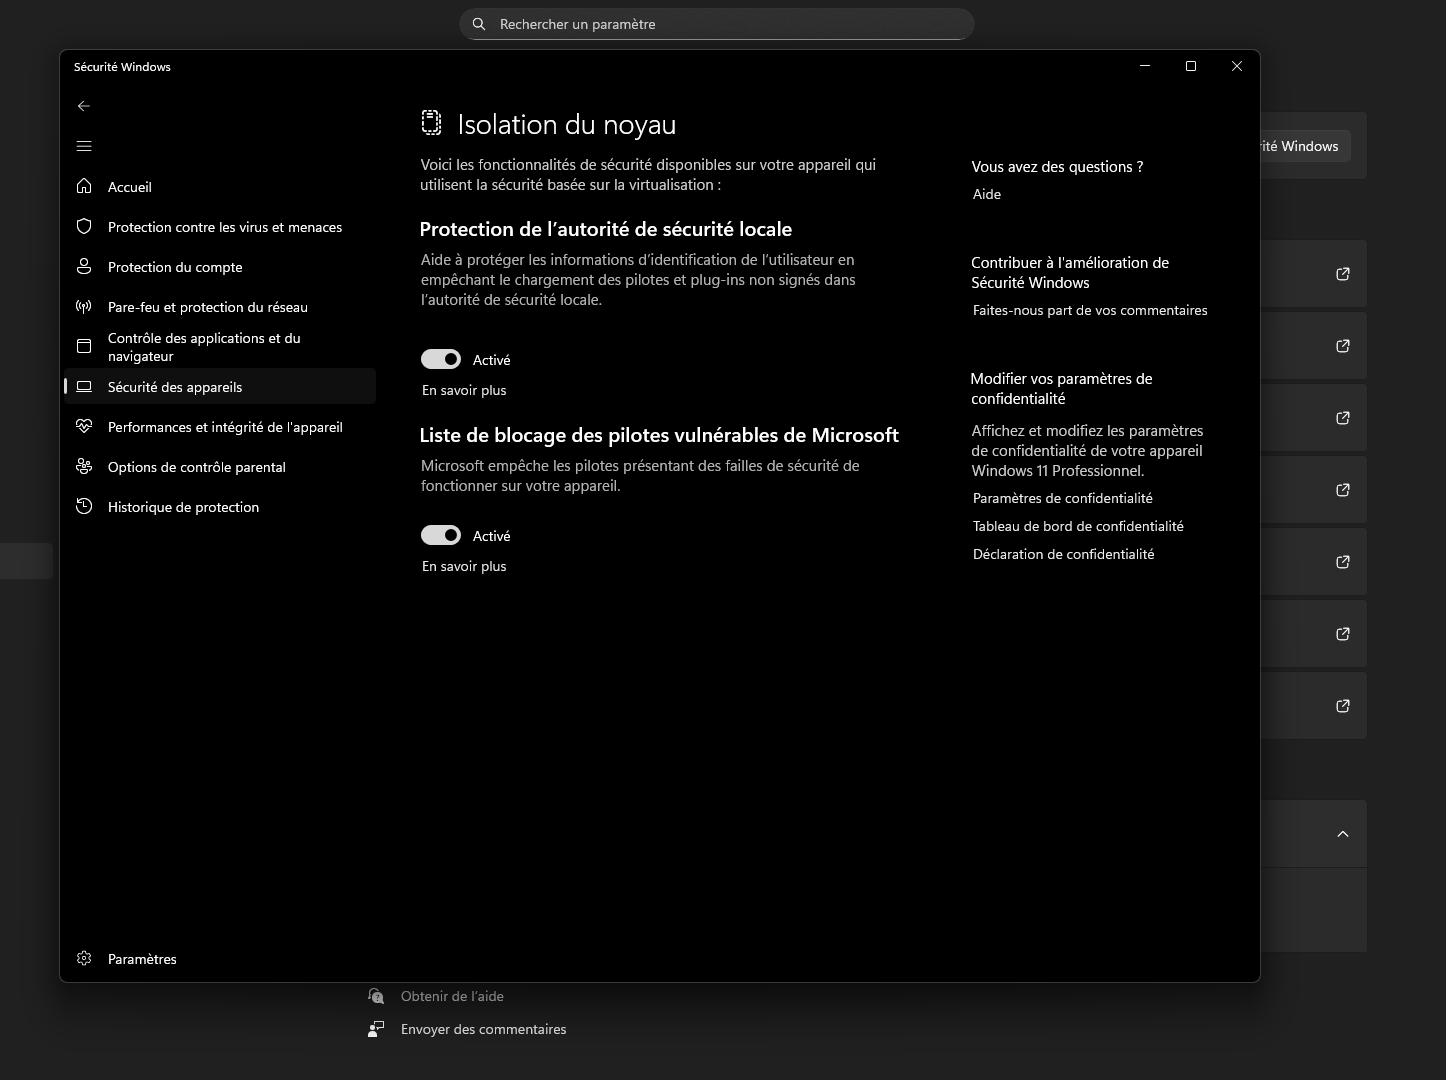
Task: Collapse the section chevron in Settings window
Action: pos(1343,834)
